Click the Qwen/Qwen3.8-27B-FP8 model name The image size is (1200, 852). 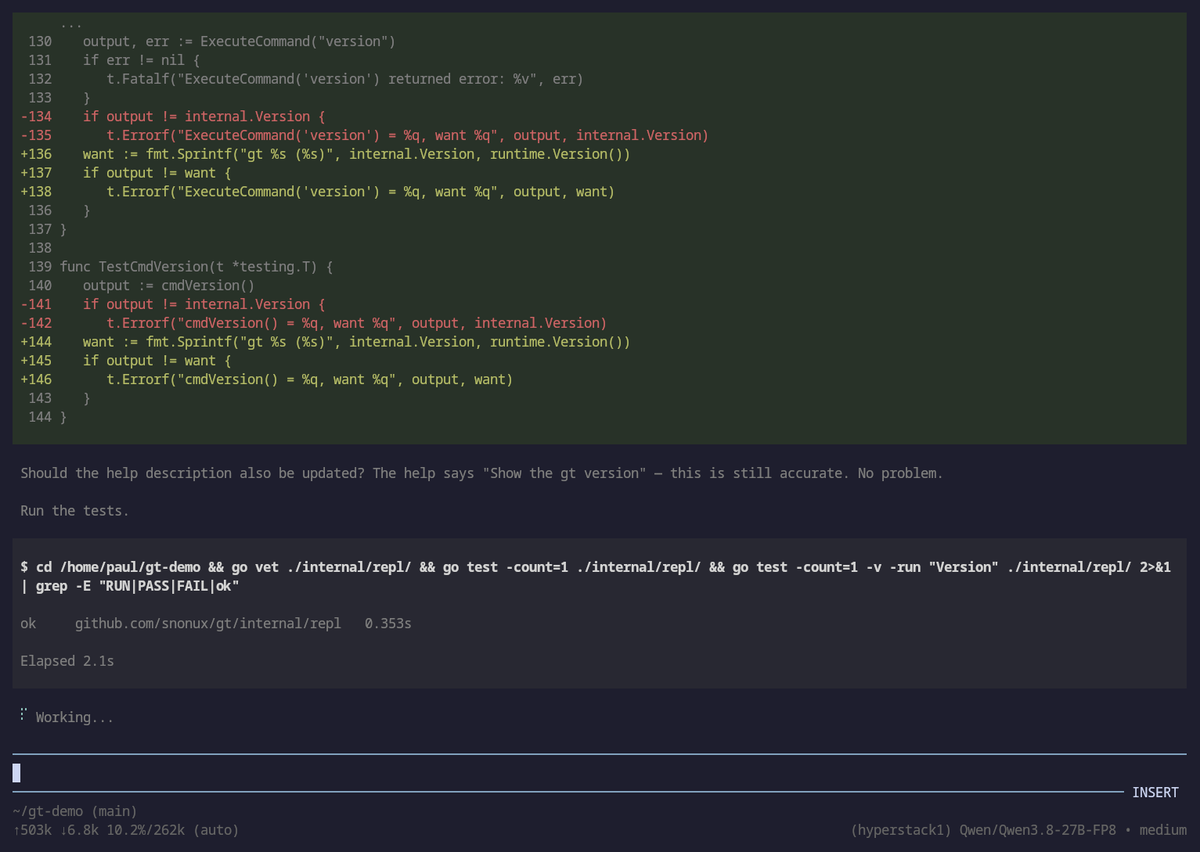[1039, 830]
